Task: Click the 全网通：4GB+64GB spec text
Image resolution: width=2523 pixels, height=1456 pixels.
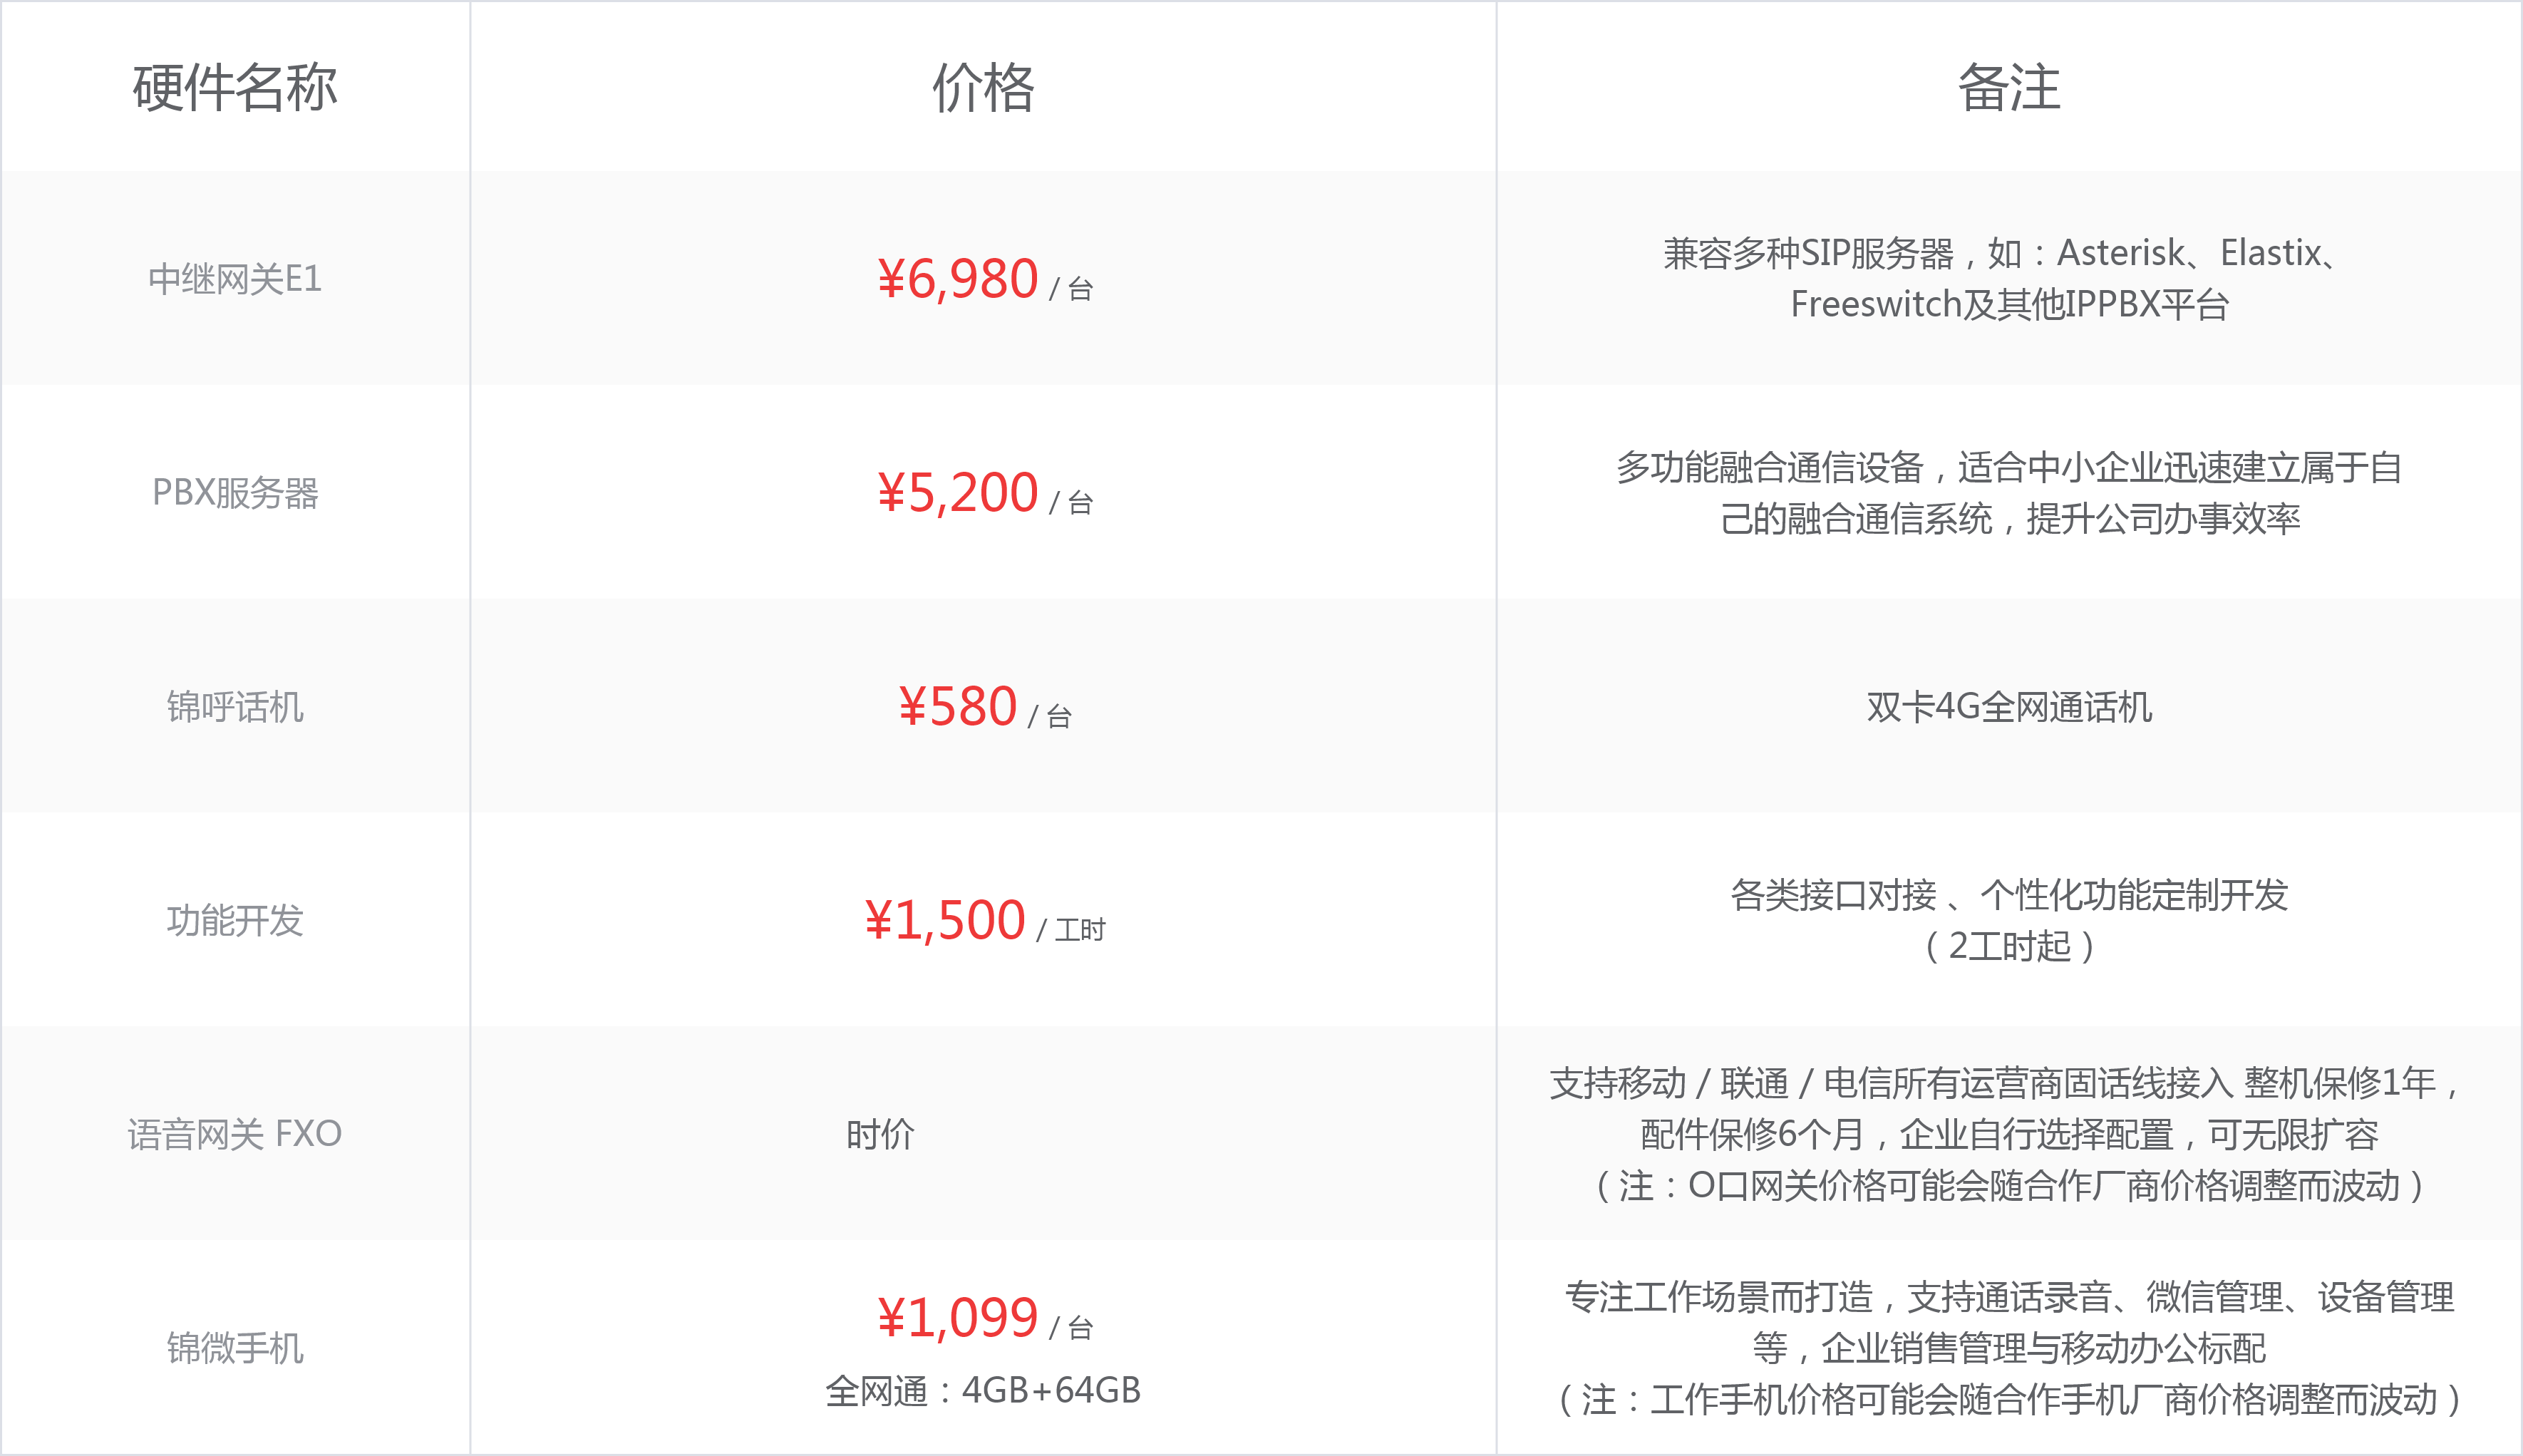Action: tap(983, 1390)
